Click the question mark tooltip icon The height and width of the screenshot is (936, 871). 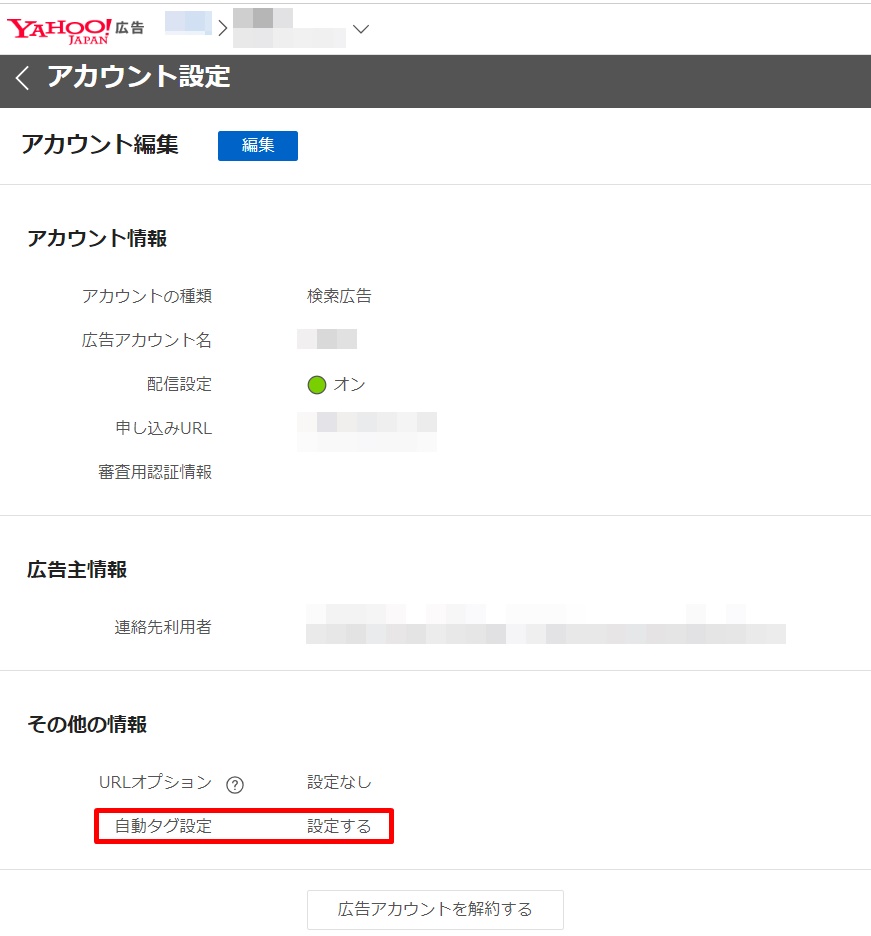[x=234, y=784]
